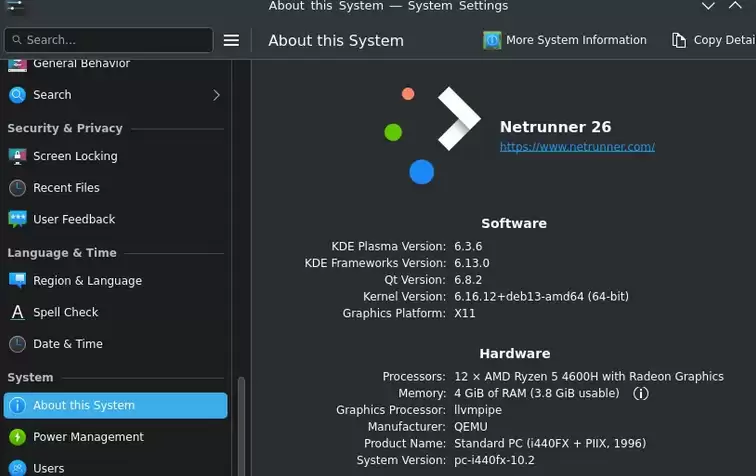Click KDE Plasma Version value 6.3.6

point(468,246)
